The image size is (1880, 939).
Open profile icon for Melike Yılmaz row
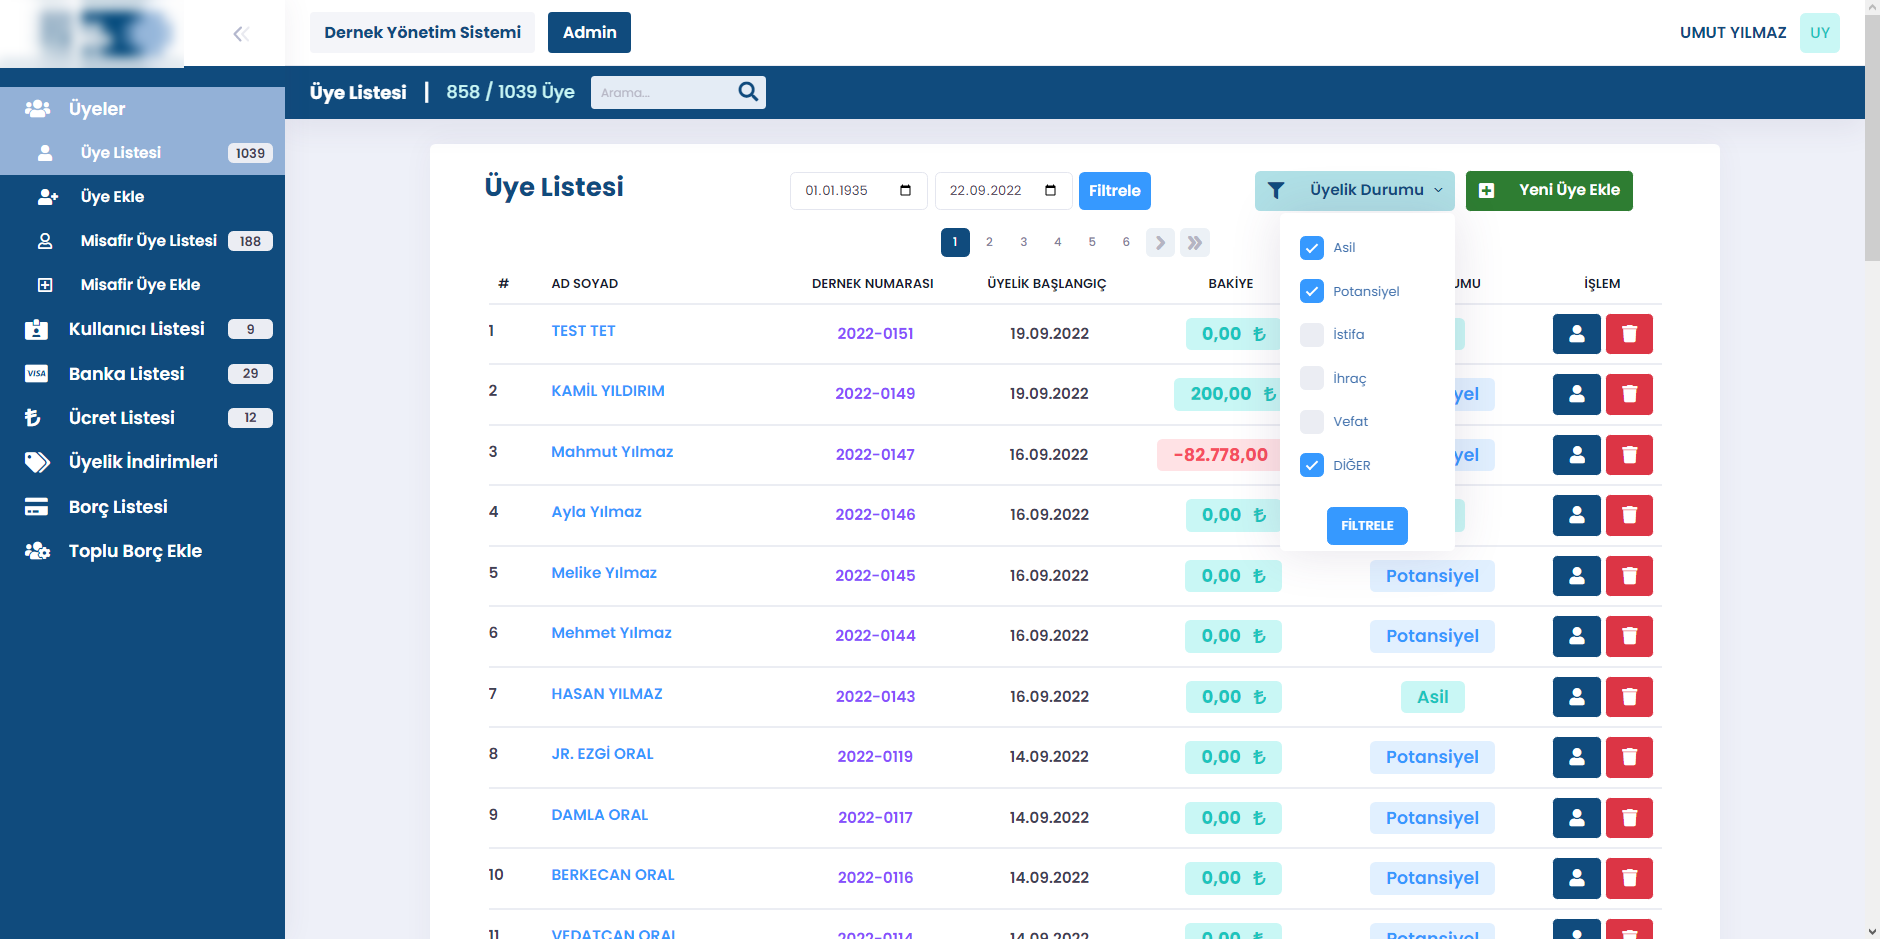[1576, 576]
